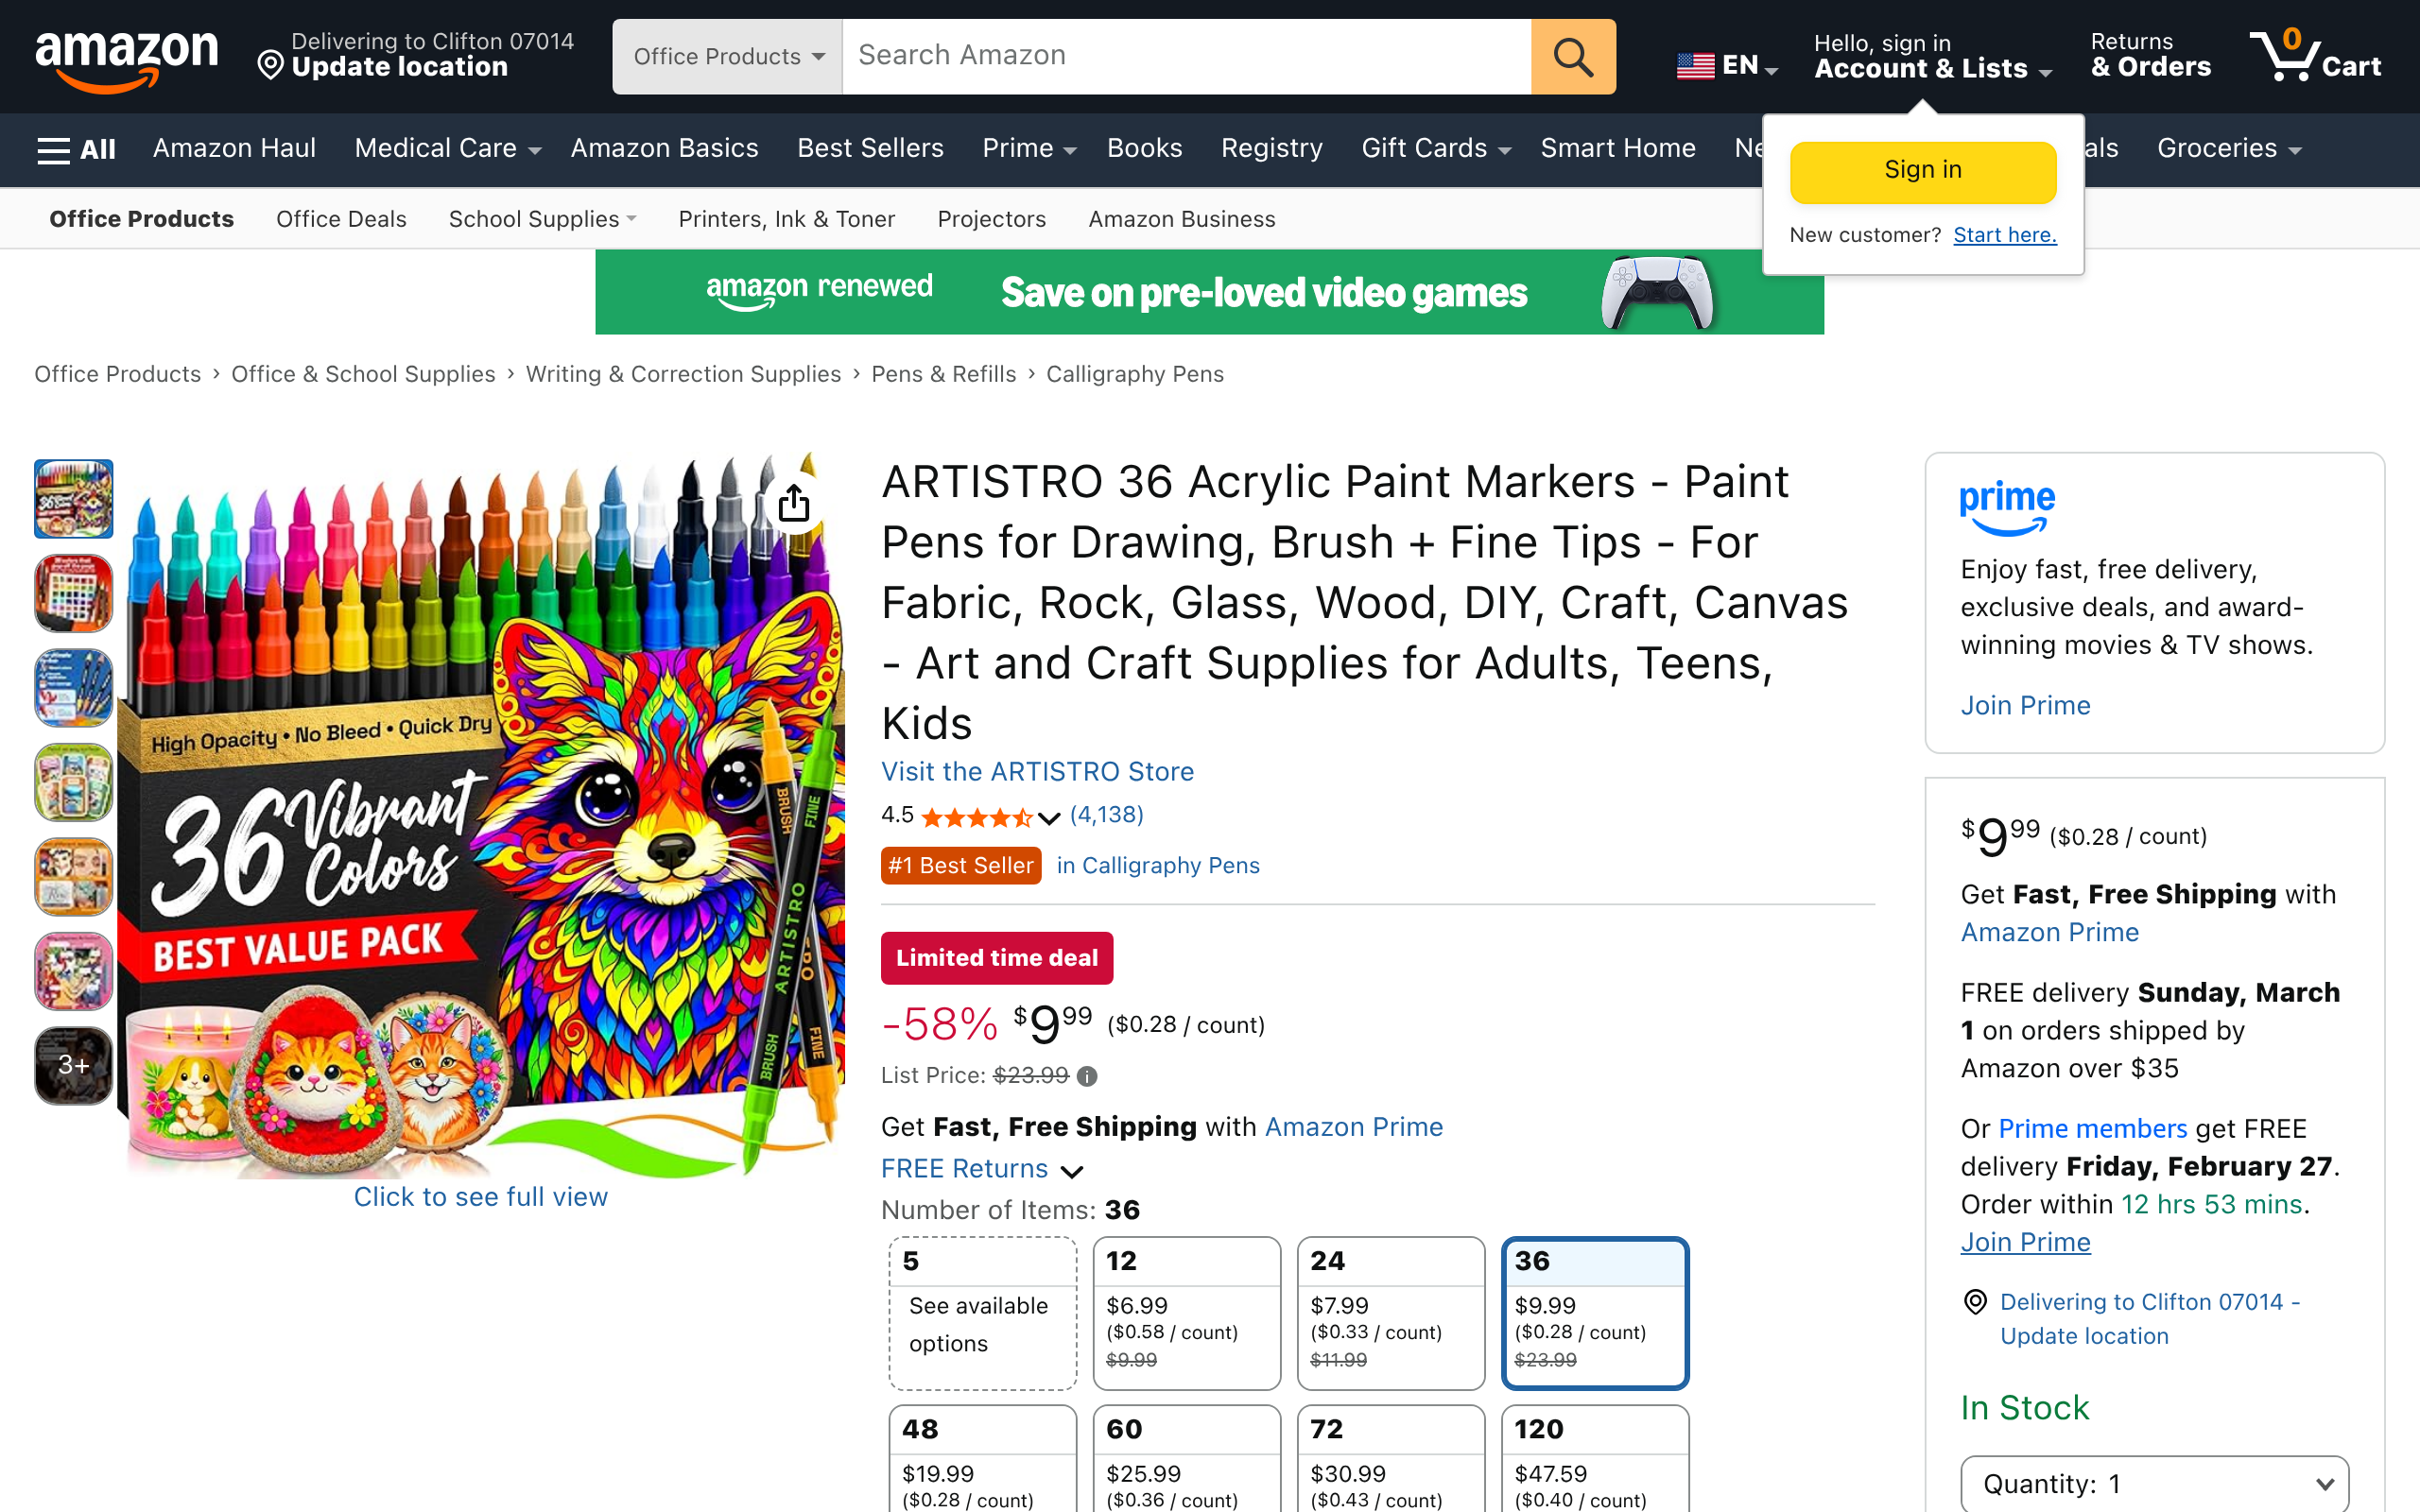The height and width of the screenshot is (1512, 2420).
Task: Open Best Sellers in navigation bar
Action: tap(870, 148)
